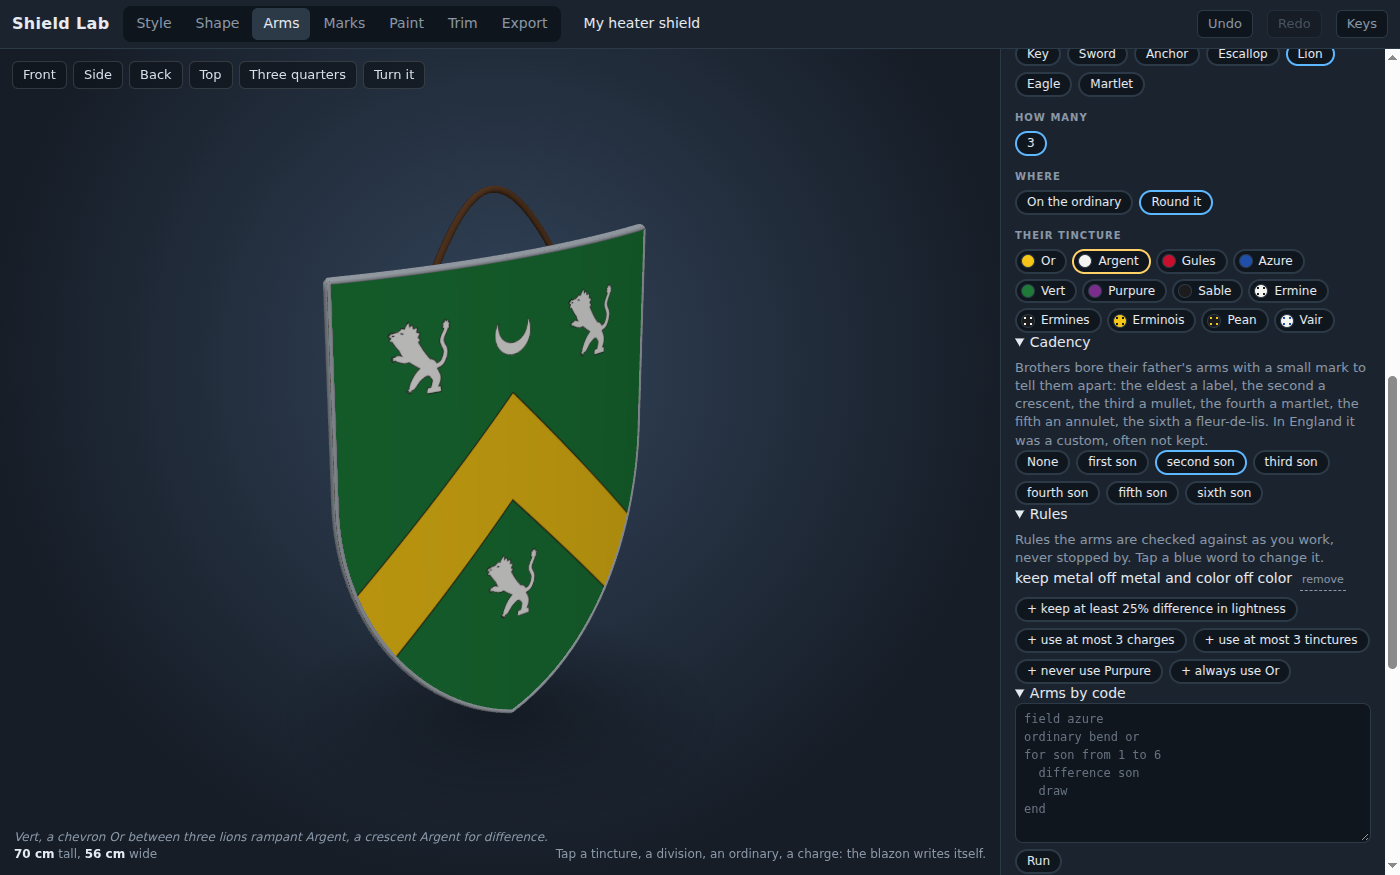Viewport: 1400px width, 875px height.
Task: Run the arms code
Action: point(1038,861)
